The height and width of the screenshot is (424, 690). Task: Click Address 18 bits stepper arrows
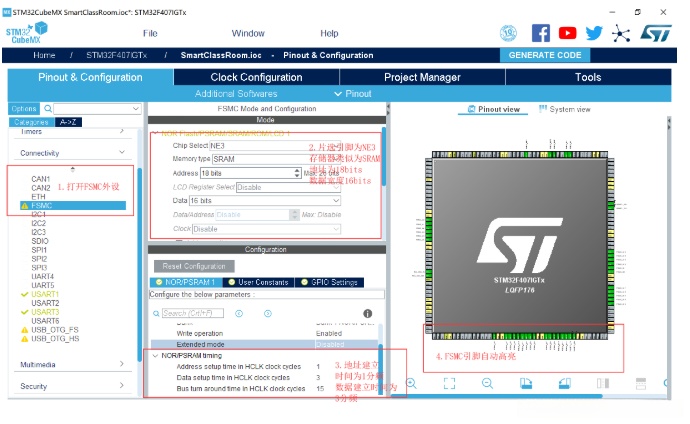click(x=297, y=173)
